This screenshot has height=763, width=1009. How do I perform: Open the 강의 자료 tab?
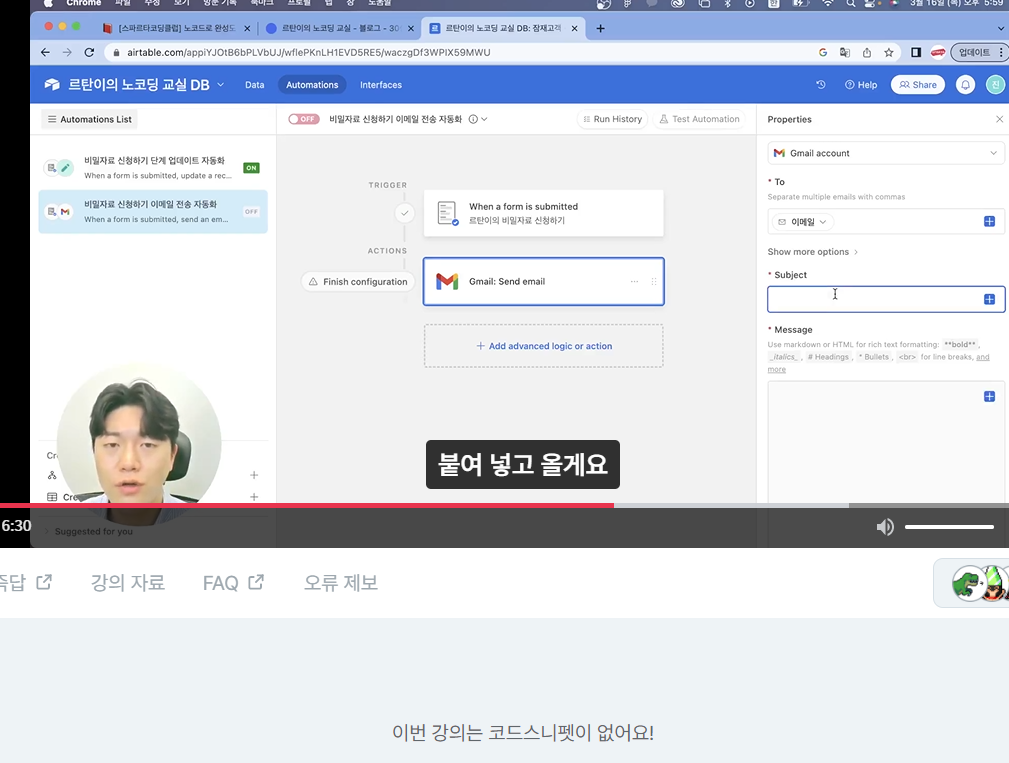point(127,583)
